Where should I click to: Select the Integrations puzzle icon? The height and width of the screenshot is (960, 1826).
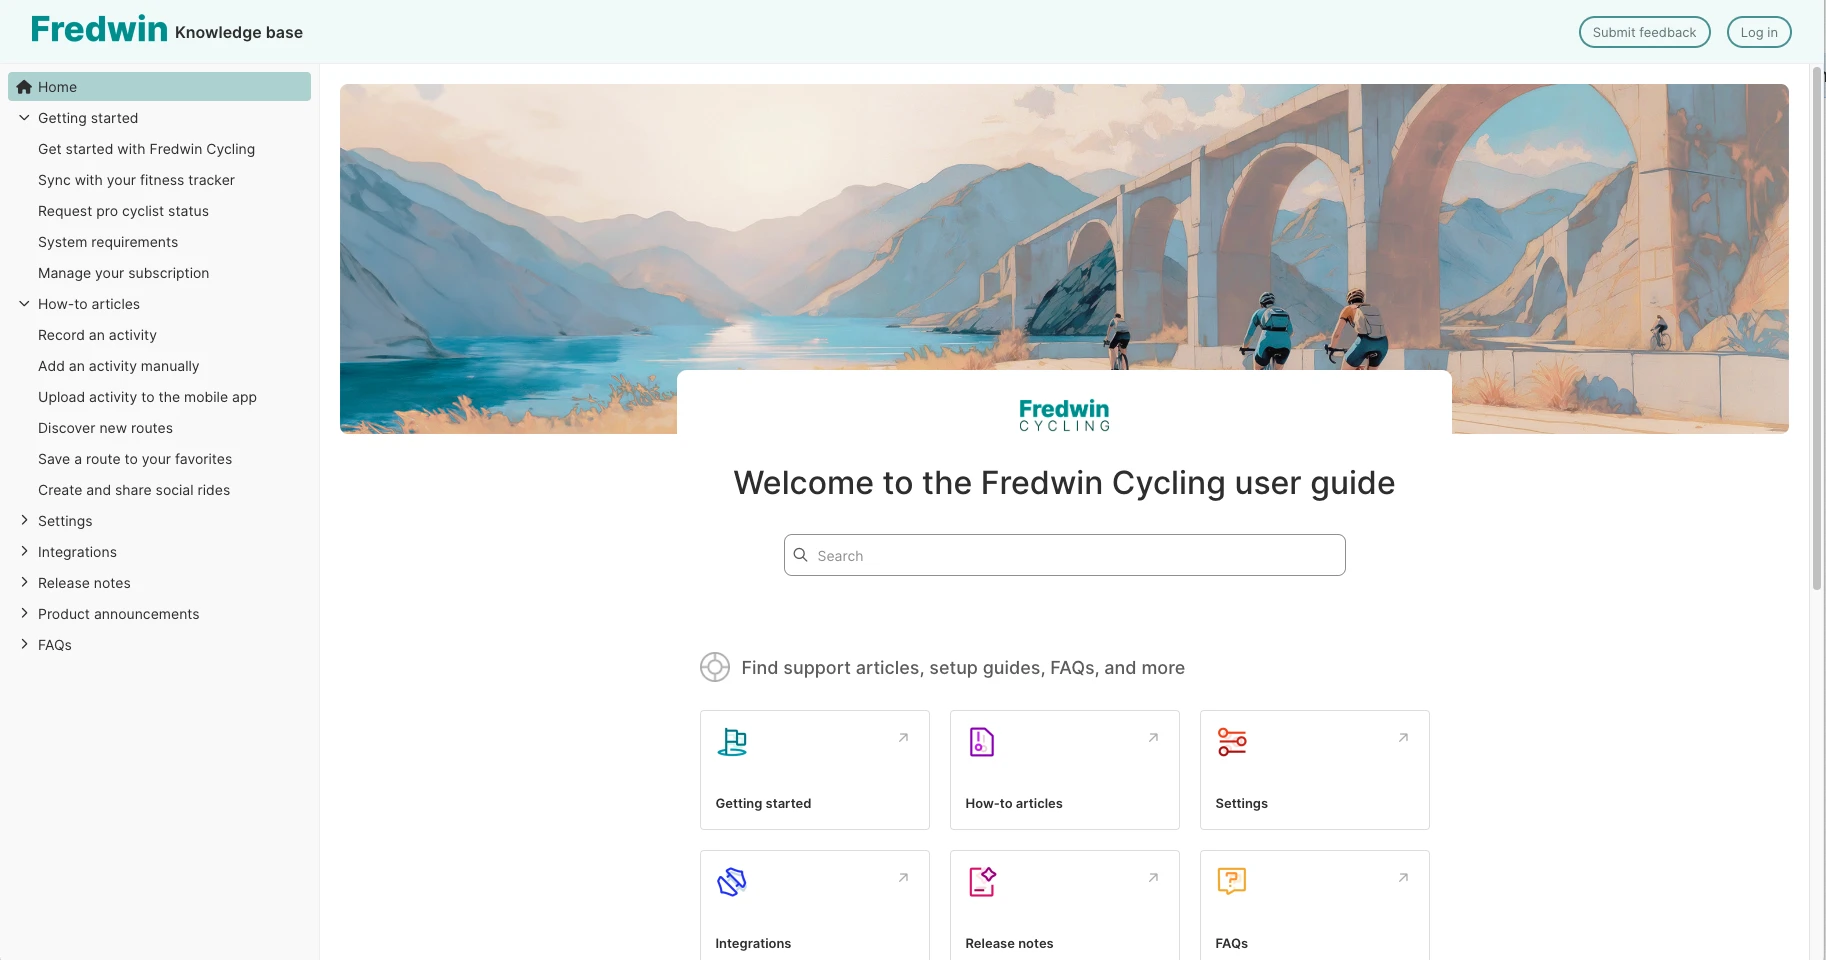pyautogui.click(x=732, y=882)
